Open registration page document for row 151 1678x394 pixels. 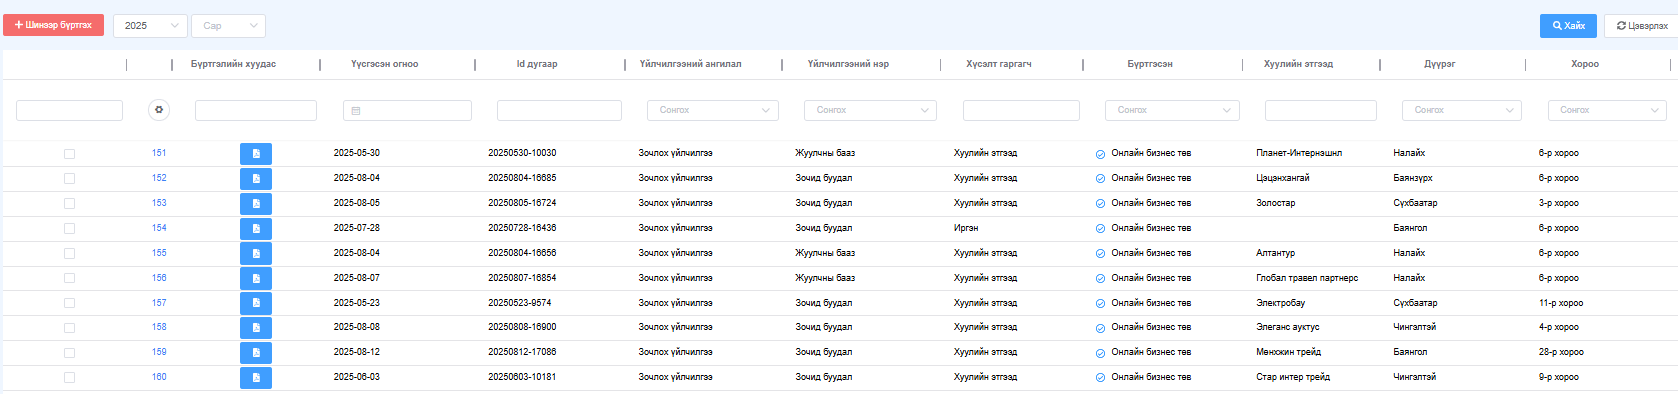tap(256, 154)
